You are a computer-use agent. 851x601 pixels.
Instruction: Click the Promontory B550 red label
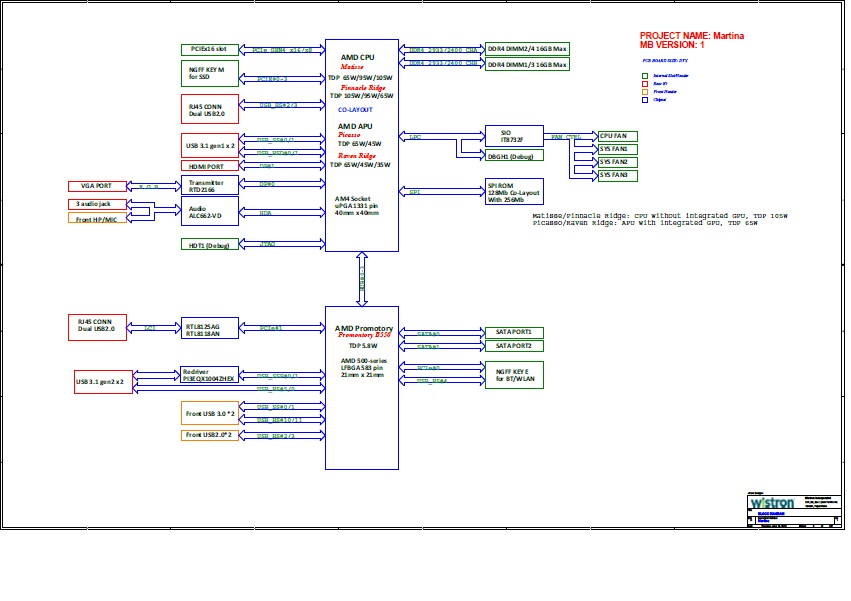coord(364,335)
